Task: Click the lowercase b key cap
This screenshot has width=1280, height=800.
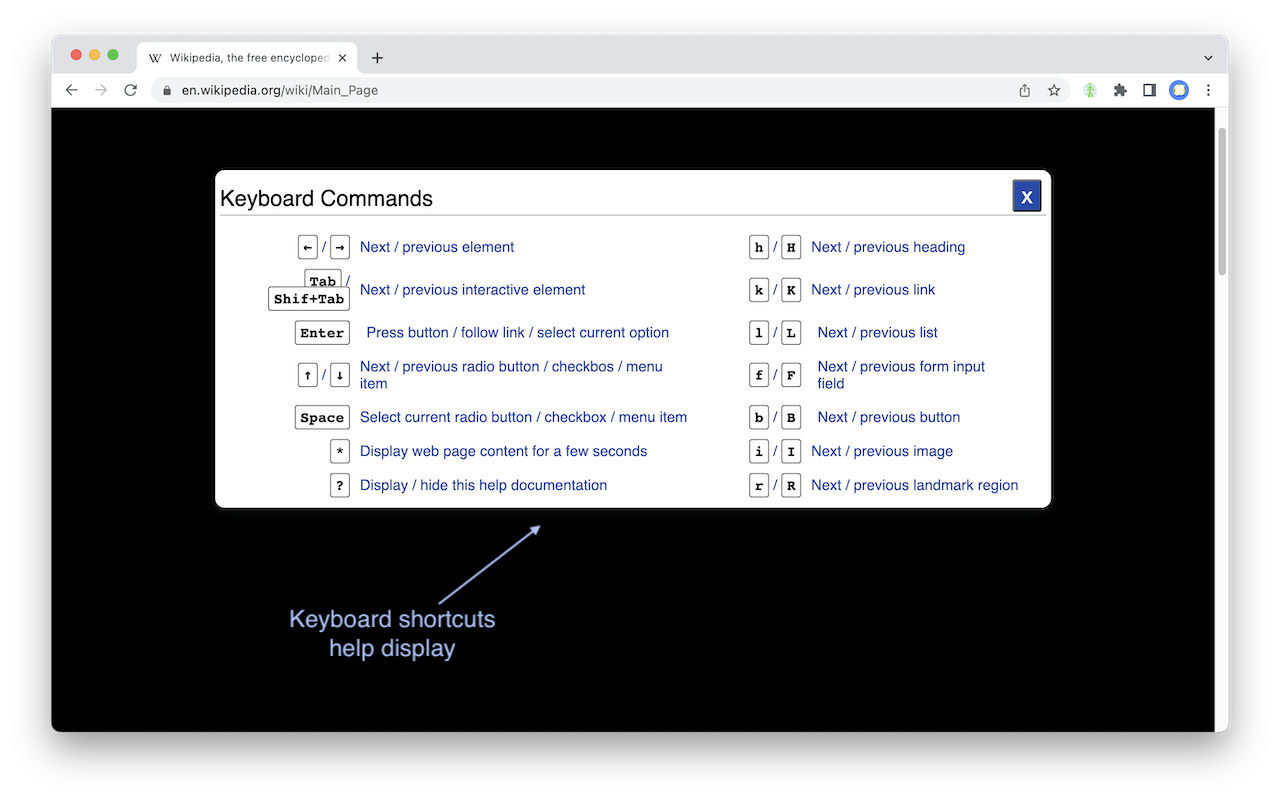Action: pos(759,418)
